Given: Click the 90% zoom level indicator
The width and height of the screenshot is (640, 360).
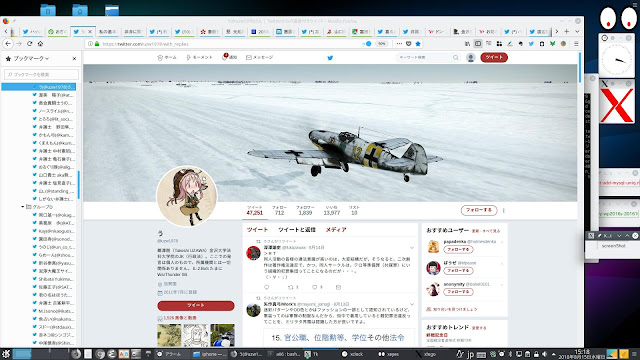Looking at the screenshot, I should click(x=381, y=44).
